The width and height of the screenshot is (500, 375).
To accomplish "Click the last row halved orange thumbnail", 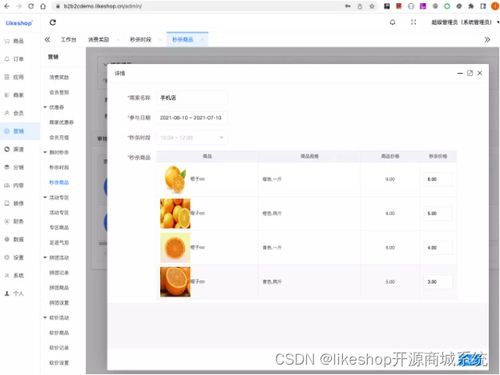I will pyautogui.click(x=175, y=282).
